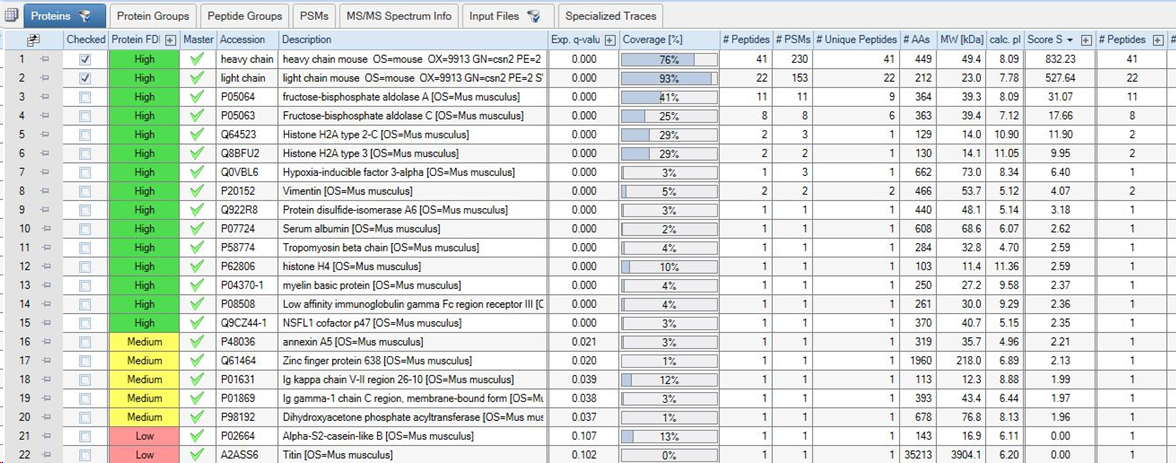Image resolution: width=1176 pixels, height=463 pixels.
Task: Click the 76% coverage bar for heavy chain
Action: (x=669, y=59)
